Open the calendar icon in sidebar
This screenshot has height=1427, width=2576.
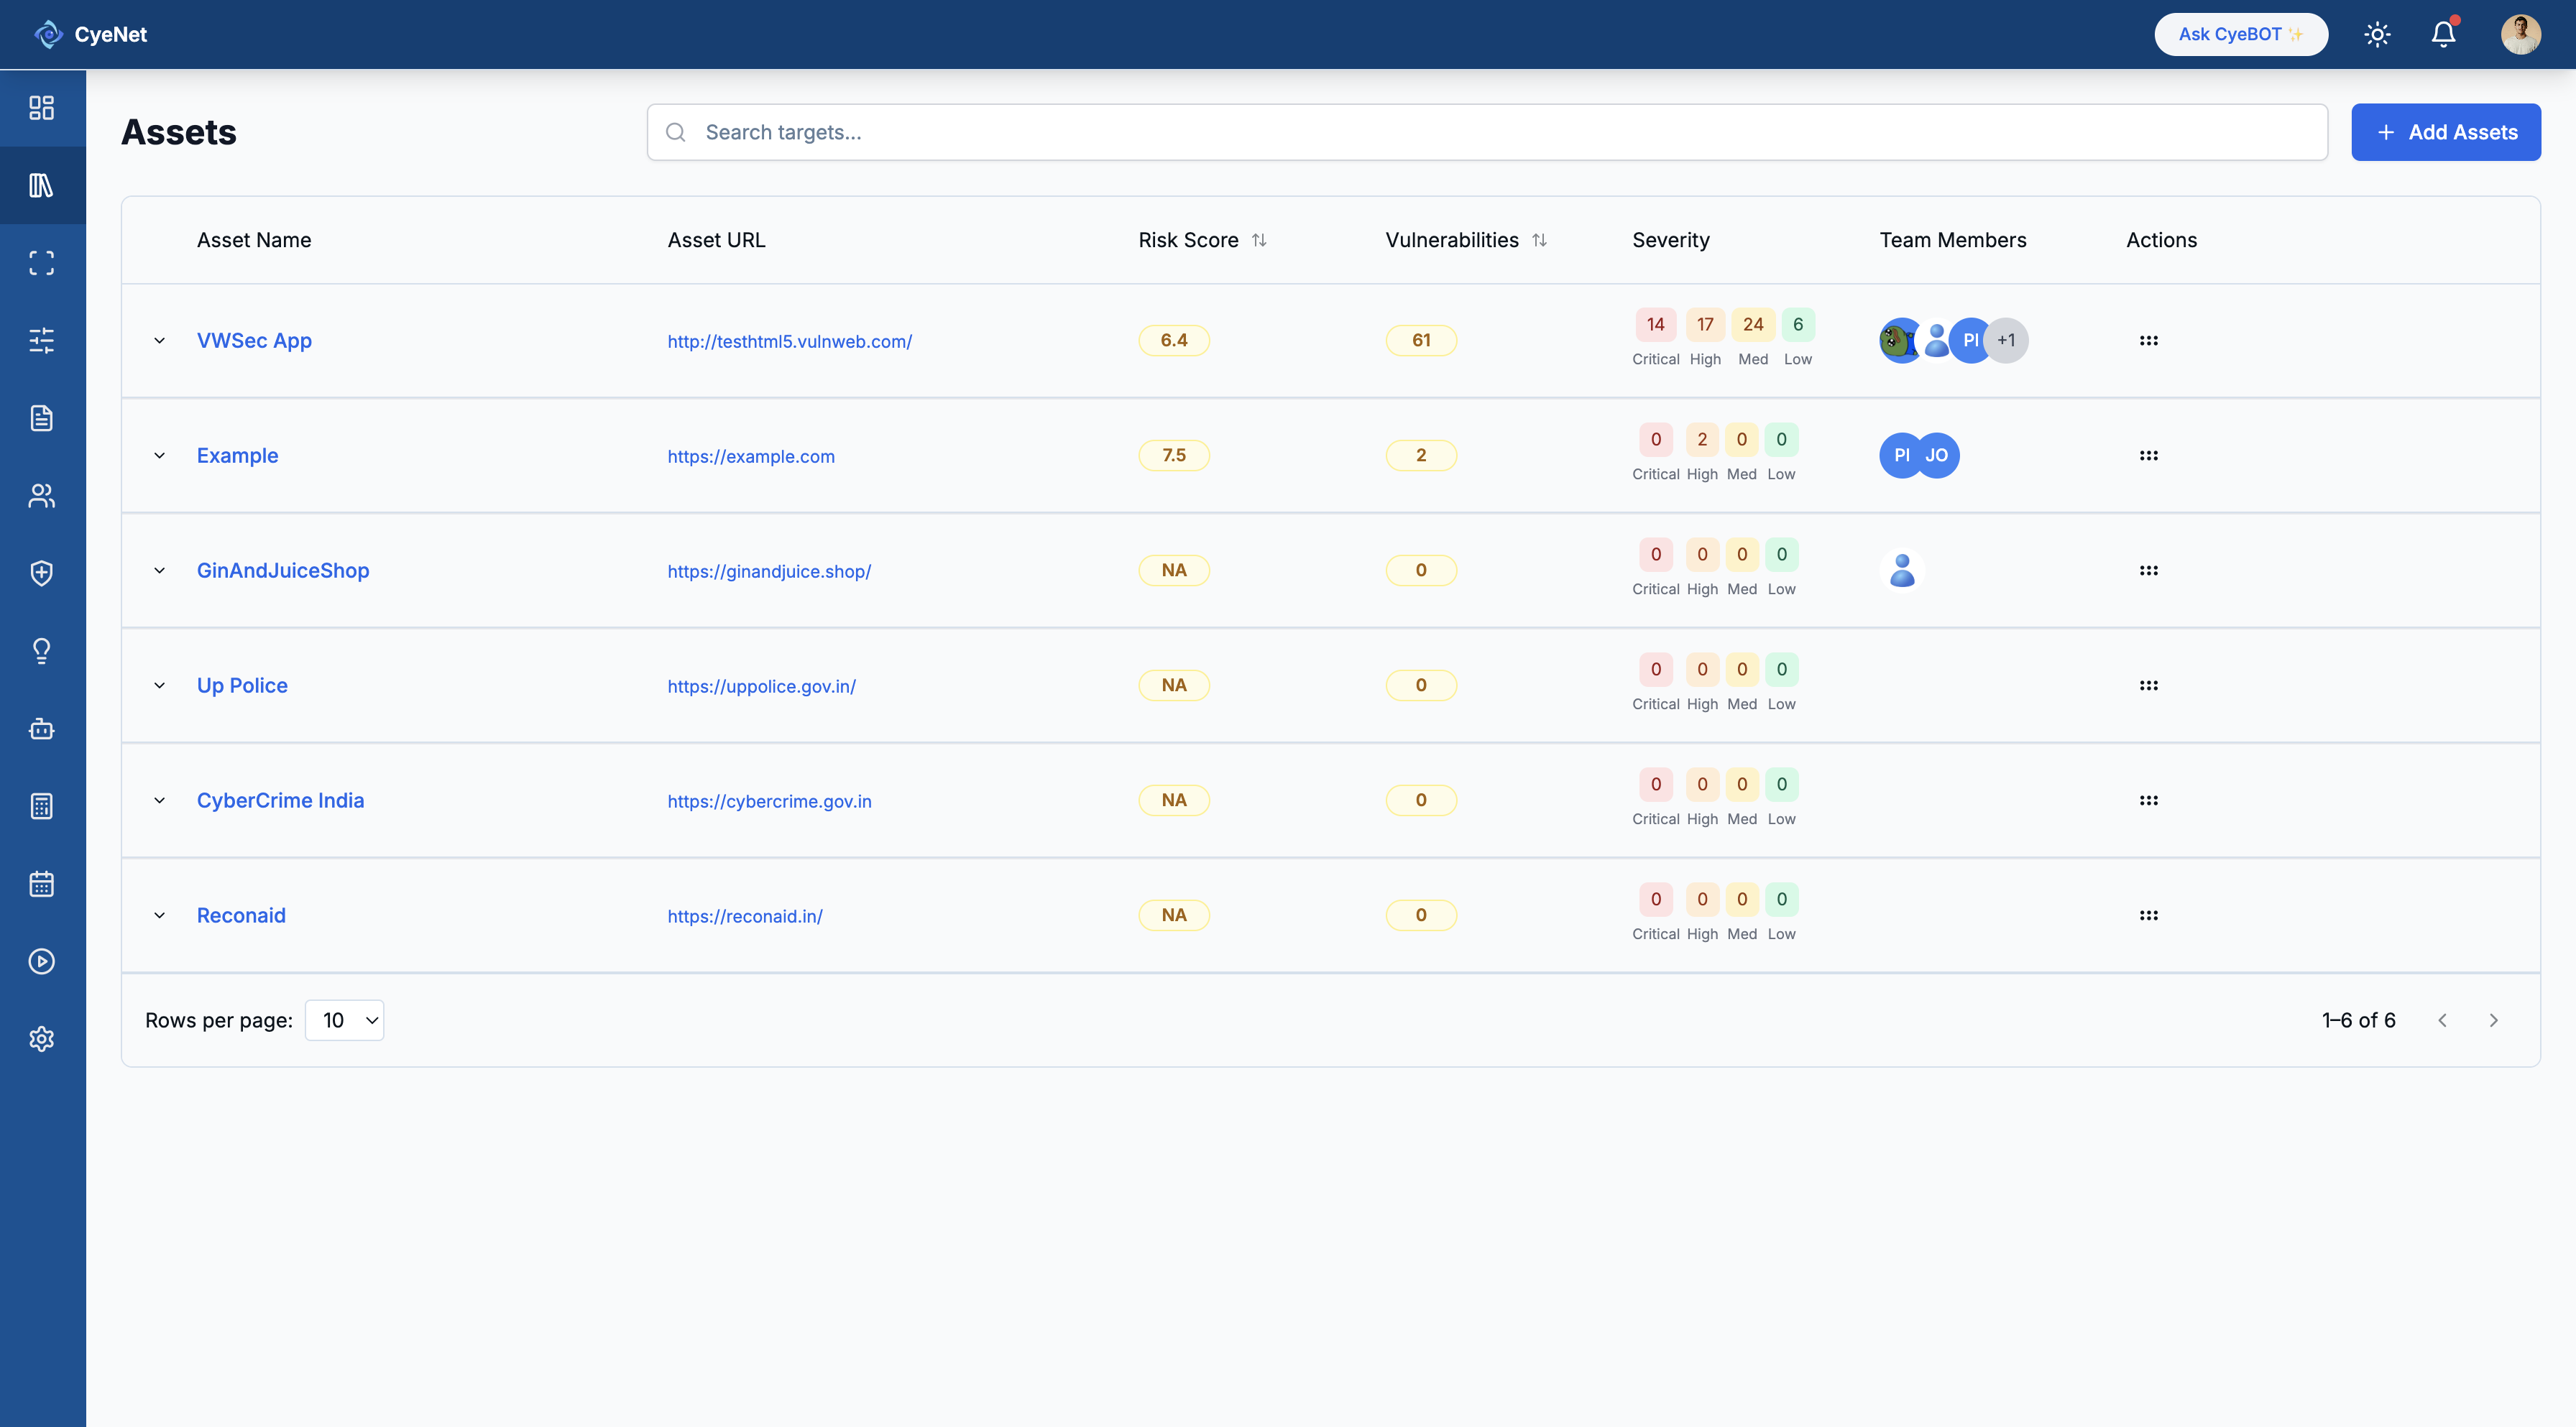pyautogui.click(x=42, y=883)
